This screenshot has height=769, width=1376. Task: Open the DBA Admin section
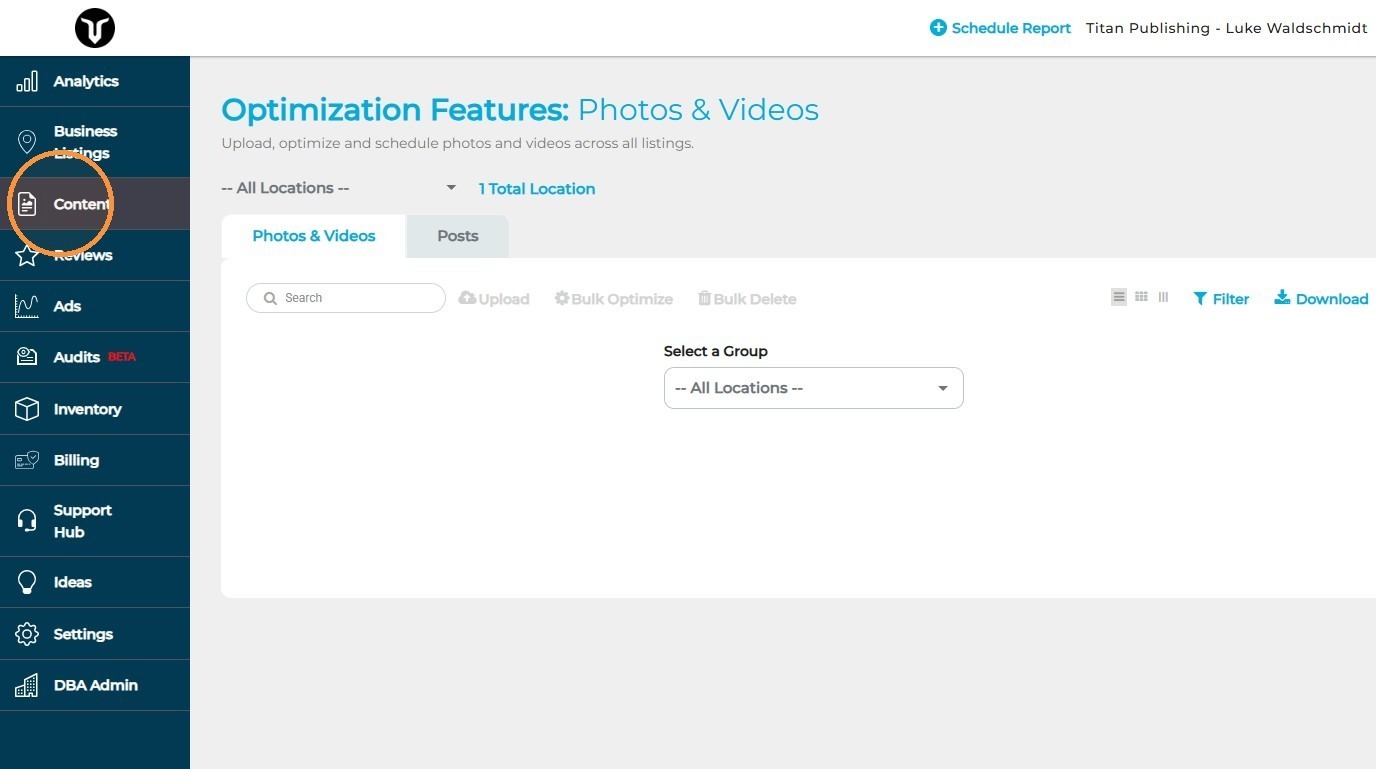tap(95, 685)
